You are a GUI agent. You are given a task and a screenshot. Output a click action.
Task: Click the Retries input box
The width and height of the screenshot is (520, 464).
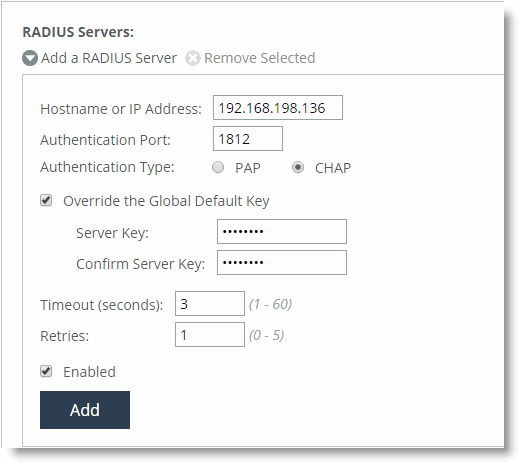(210, 334)
